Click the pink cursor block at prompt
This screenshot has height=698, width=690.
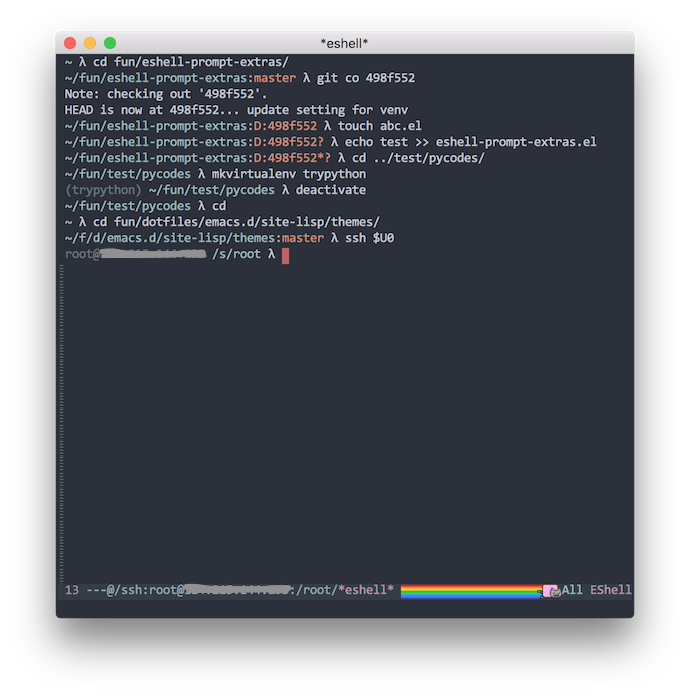[285, 256]
